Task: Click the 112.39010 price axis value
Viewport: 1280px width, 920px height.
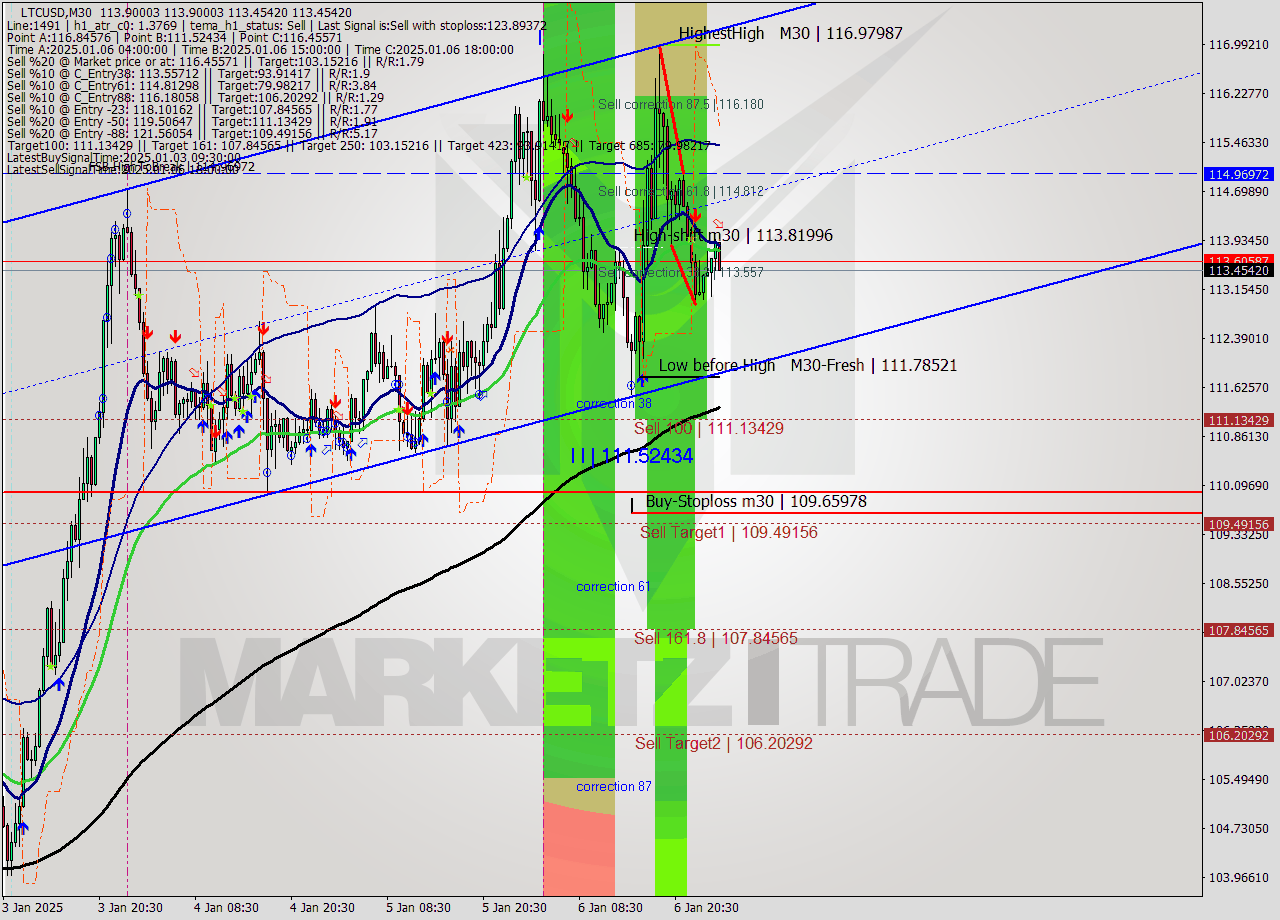Action: (x=1238, y=338)
